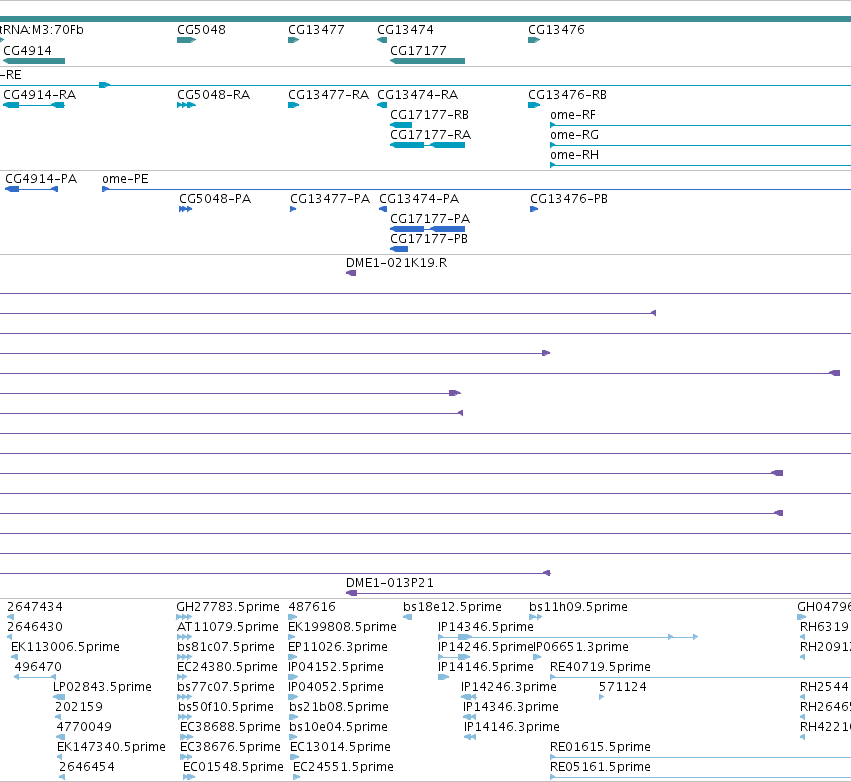This screenshot has height=782, width=851.
Task: Select the AT11079.5prime EST label
Action: (x=227, y=627)
